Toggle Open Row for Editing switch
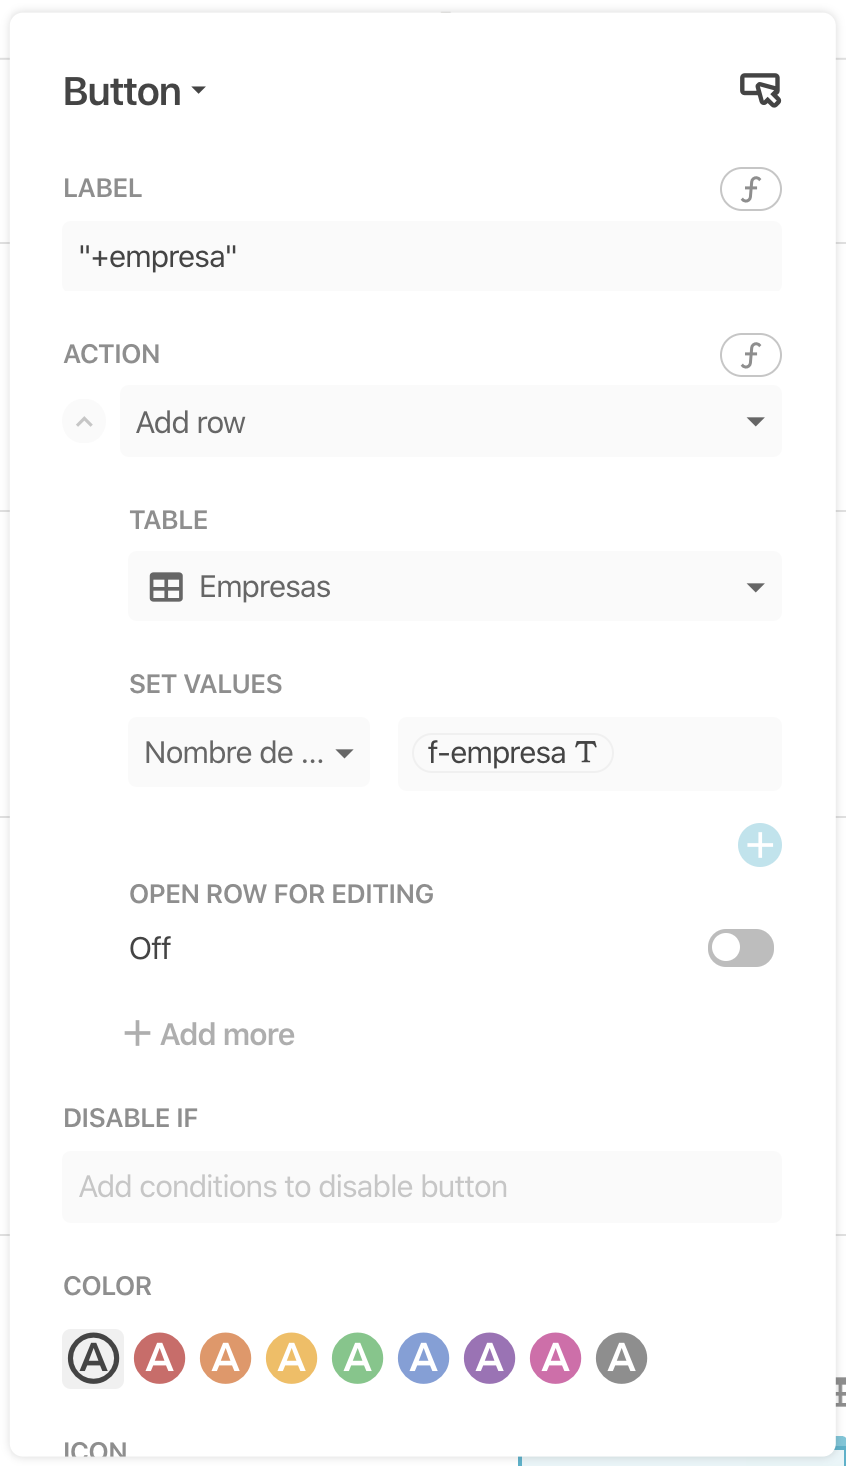846x1466 pixels. [x=740, y=948]
